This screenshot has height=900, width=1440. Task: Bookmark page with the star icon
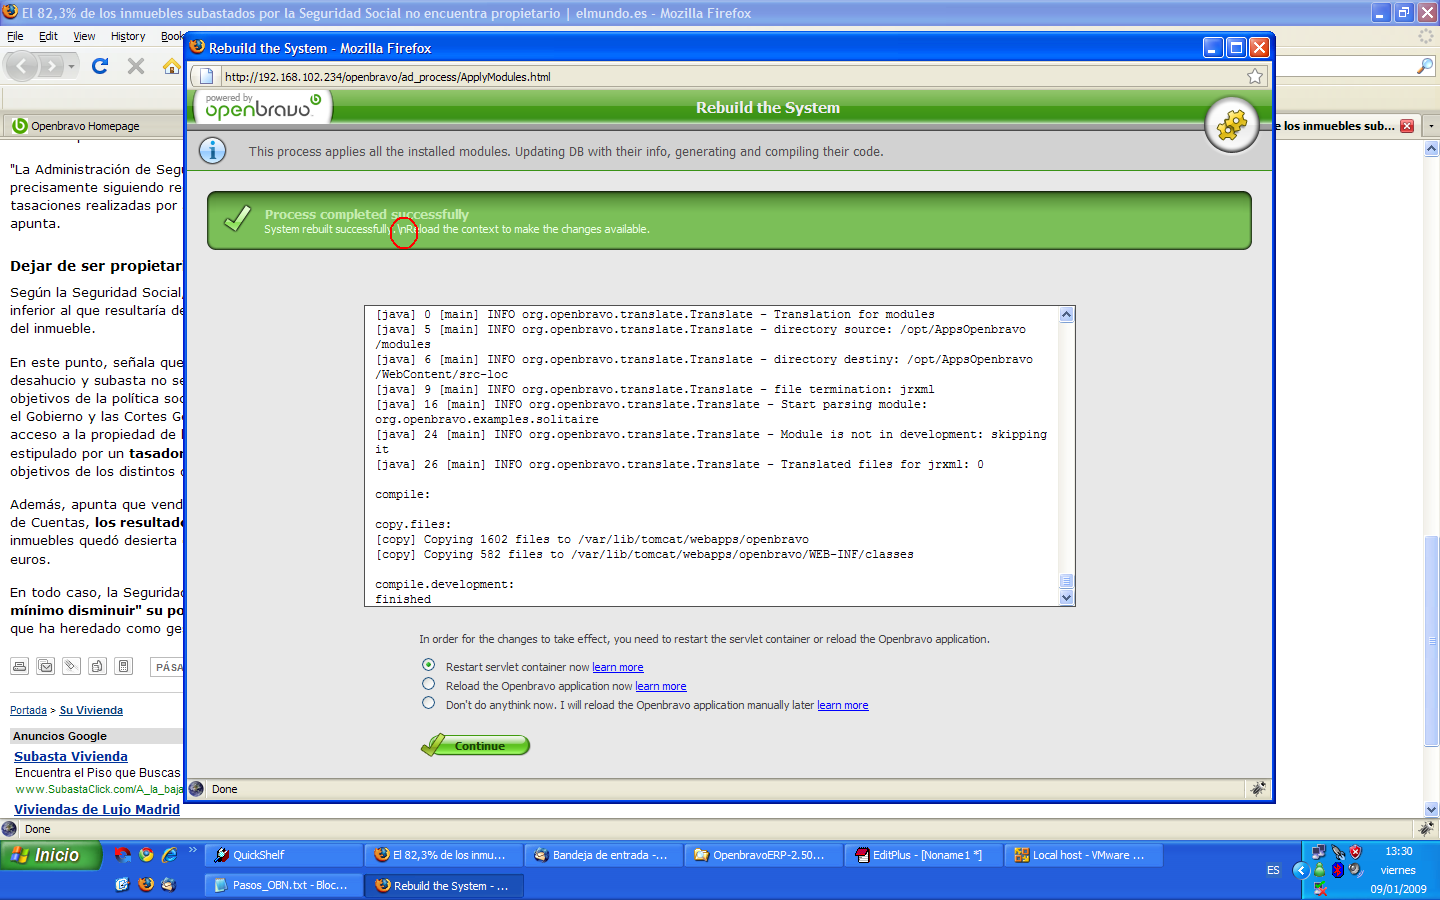coord(1255,77)
